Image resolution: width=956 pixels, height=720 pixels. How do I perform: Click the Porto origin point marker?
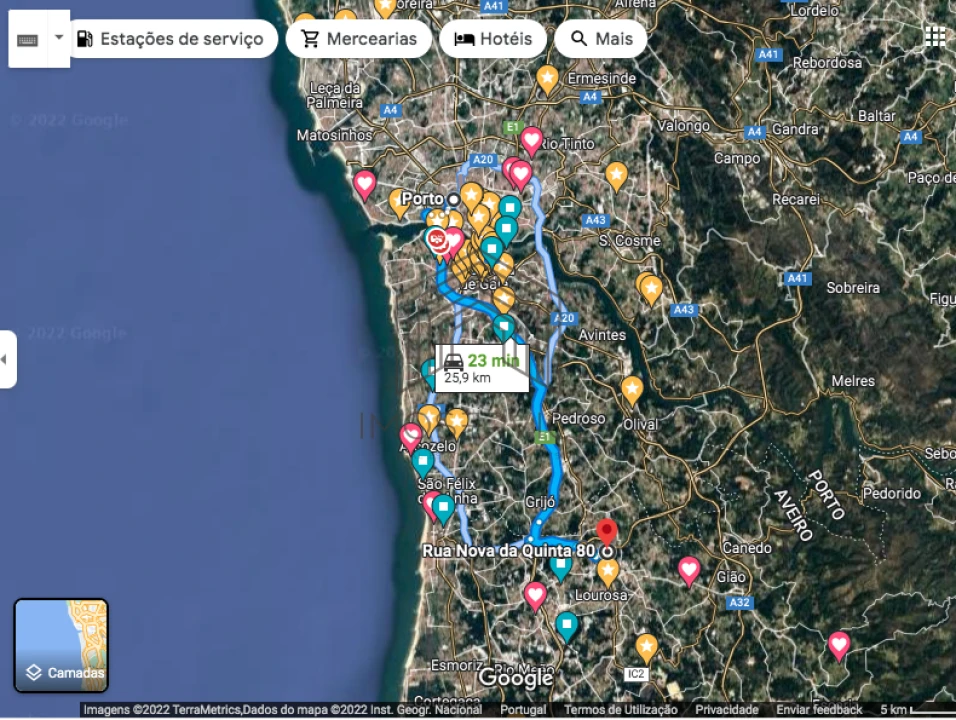click(x=453, y=199)
